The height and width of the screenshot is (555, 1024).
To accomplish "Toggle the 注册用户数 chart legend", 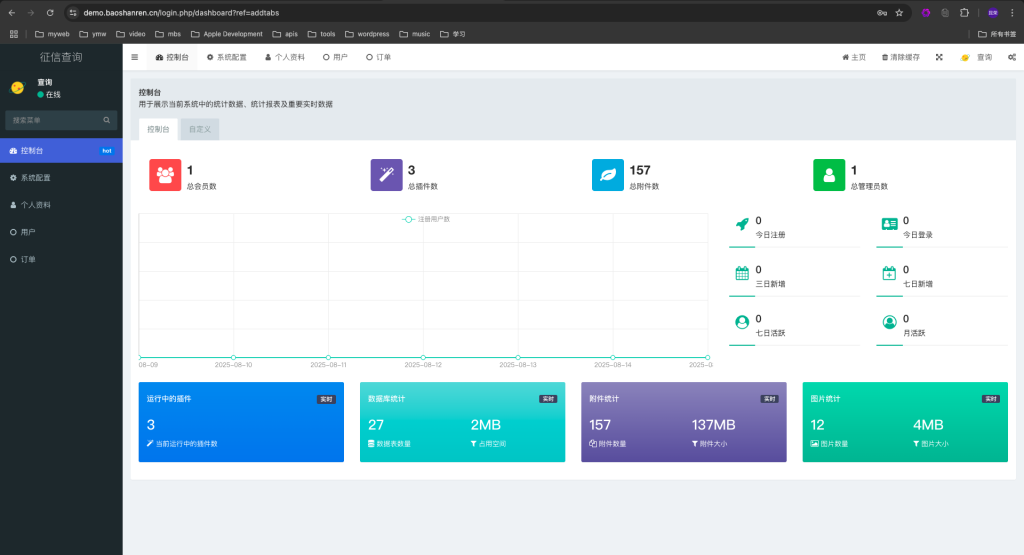I will click(x=426, y=219).
